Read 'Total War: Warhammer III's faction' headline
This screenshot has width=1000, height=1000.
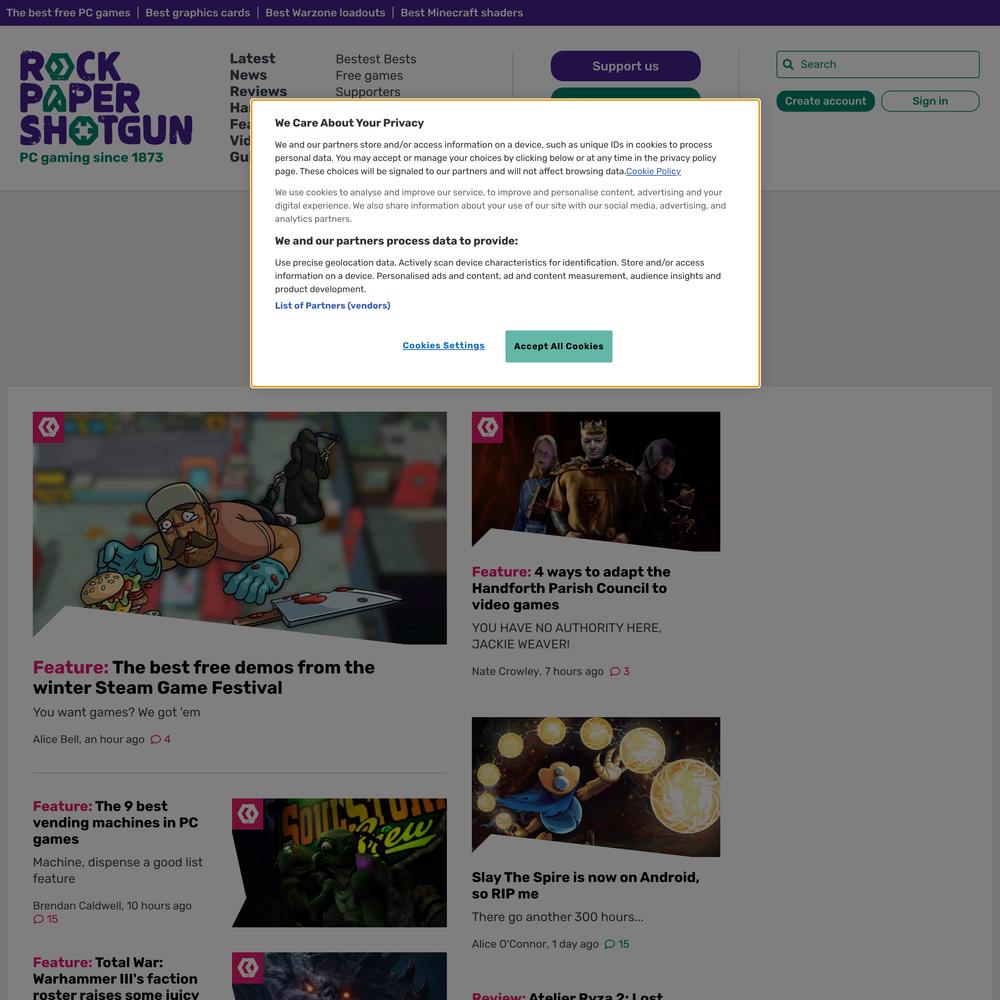coord(115,979)
